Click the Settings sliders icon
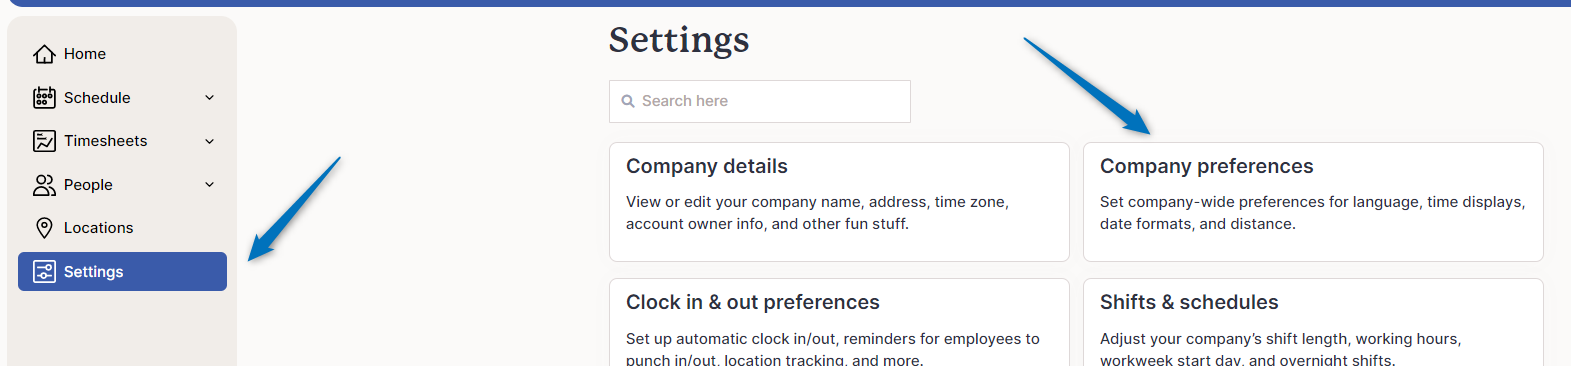Screen dimensions: 1571x366 44,272
